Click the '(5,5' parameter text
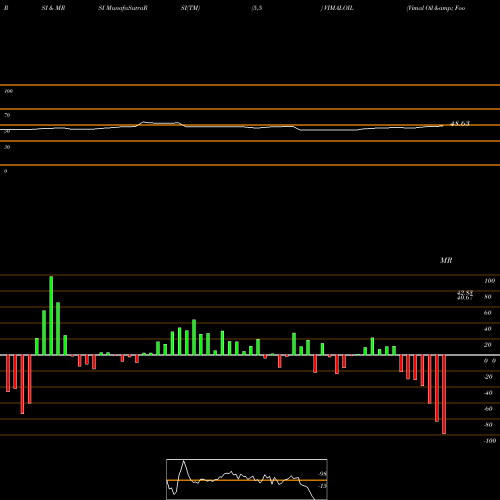Image resolution: width=500 pixels, height=500 pixels. point(257,8)
